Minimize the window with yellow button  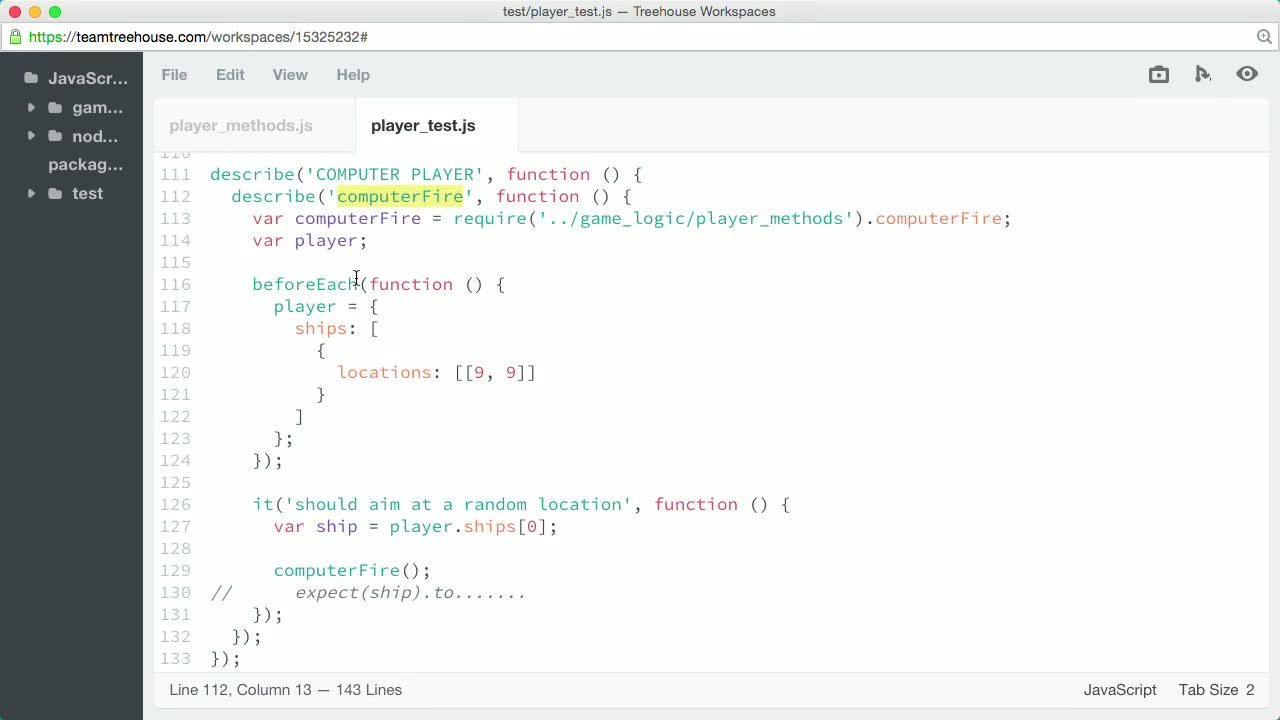(x=35, y=12)
